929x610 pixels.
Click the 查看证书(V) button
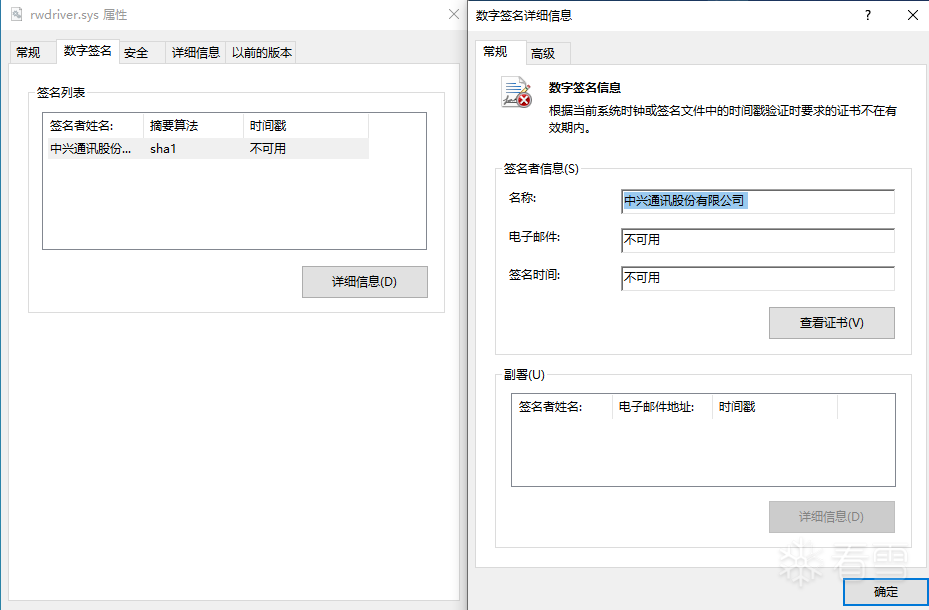point(831,323)
